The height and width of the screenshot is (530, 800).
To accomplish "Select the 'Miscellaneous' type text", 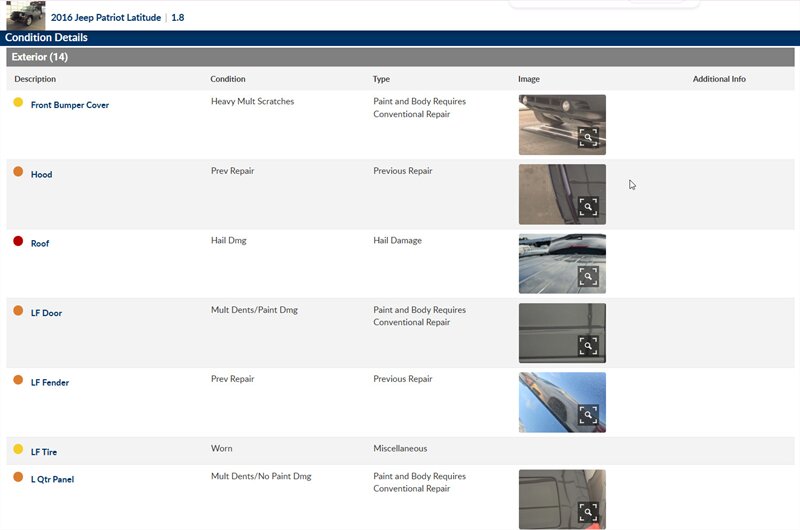I will [x=400, y=448].
